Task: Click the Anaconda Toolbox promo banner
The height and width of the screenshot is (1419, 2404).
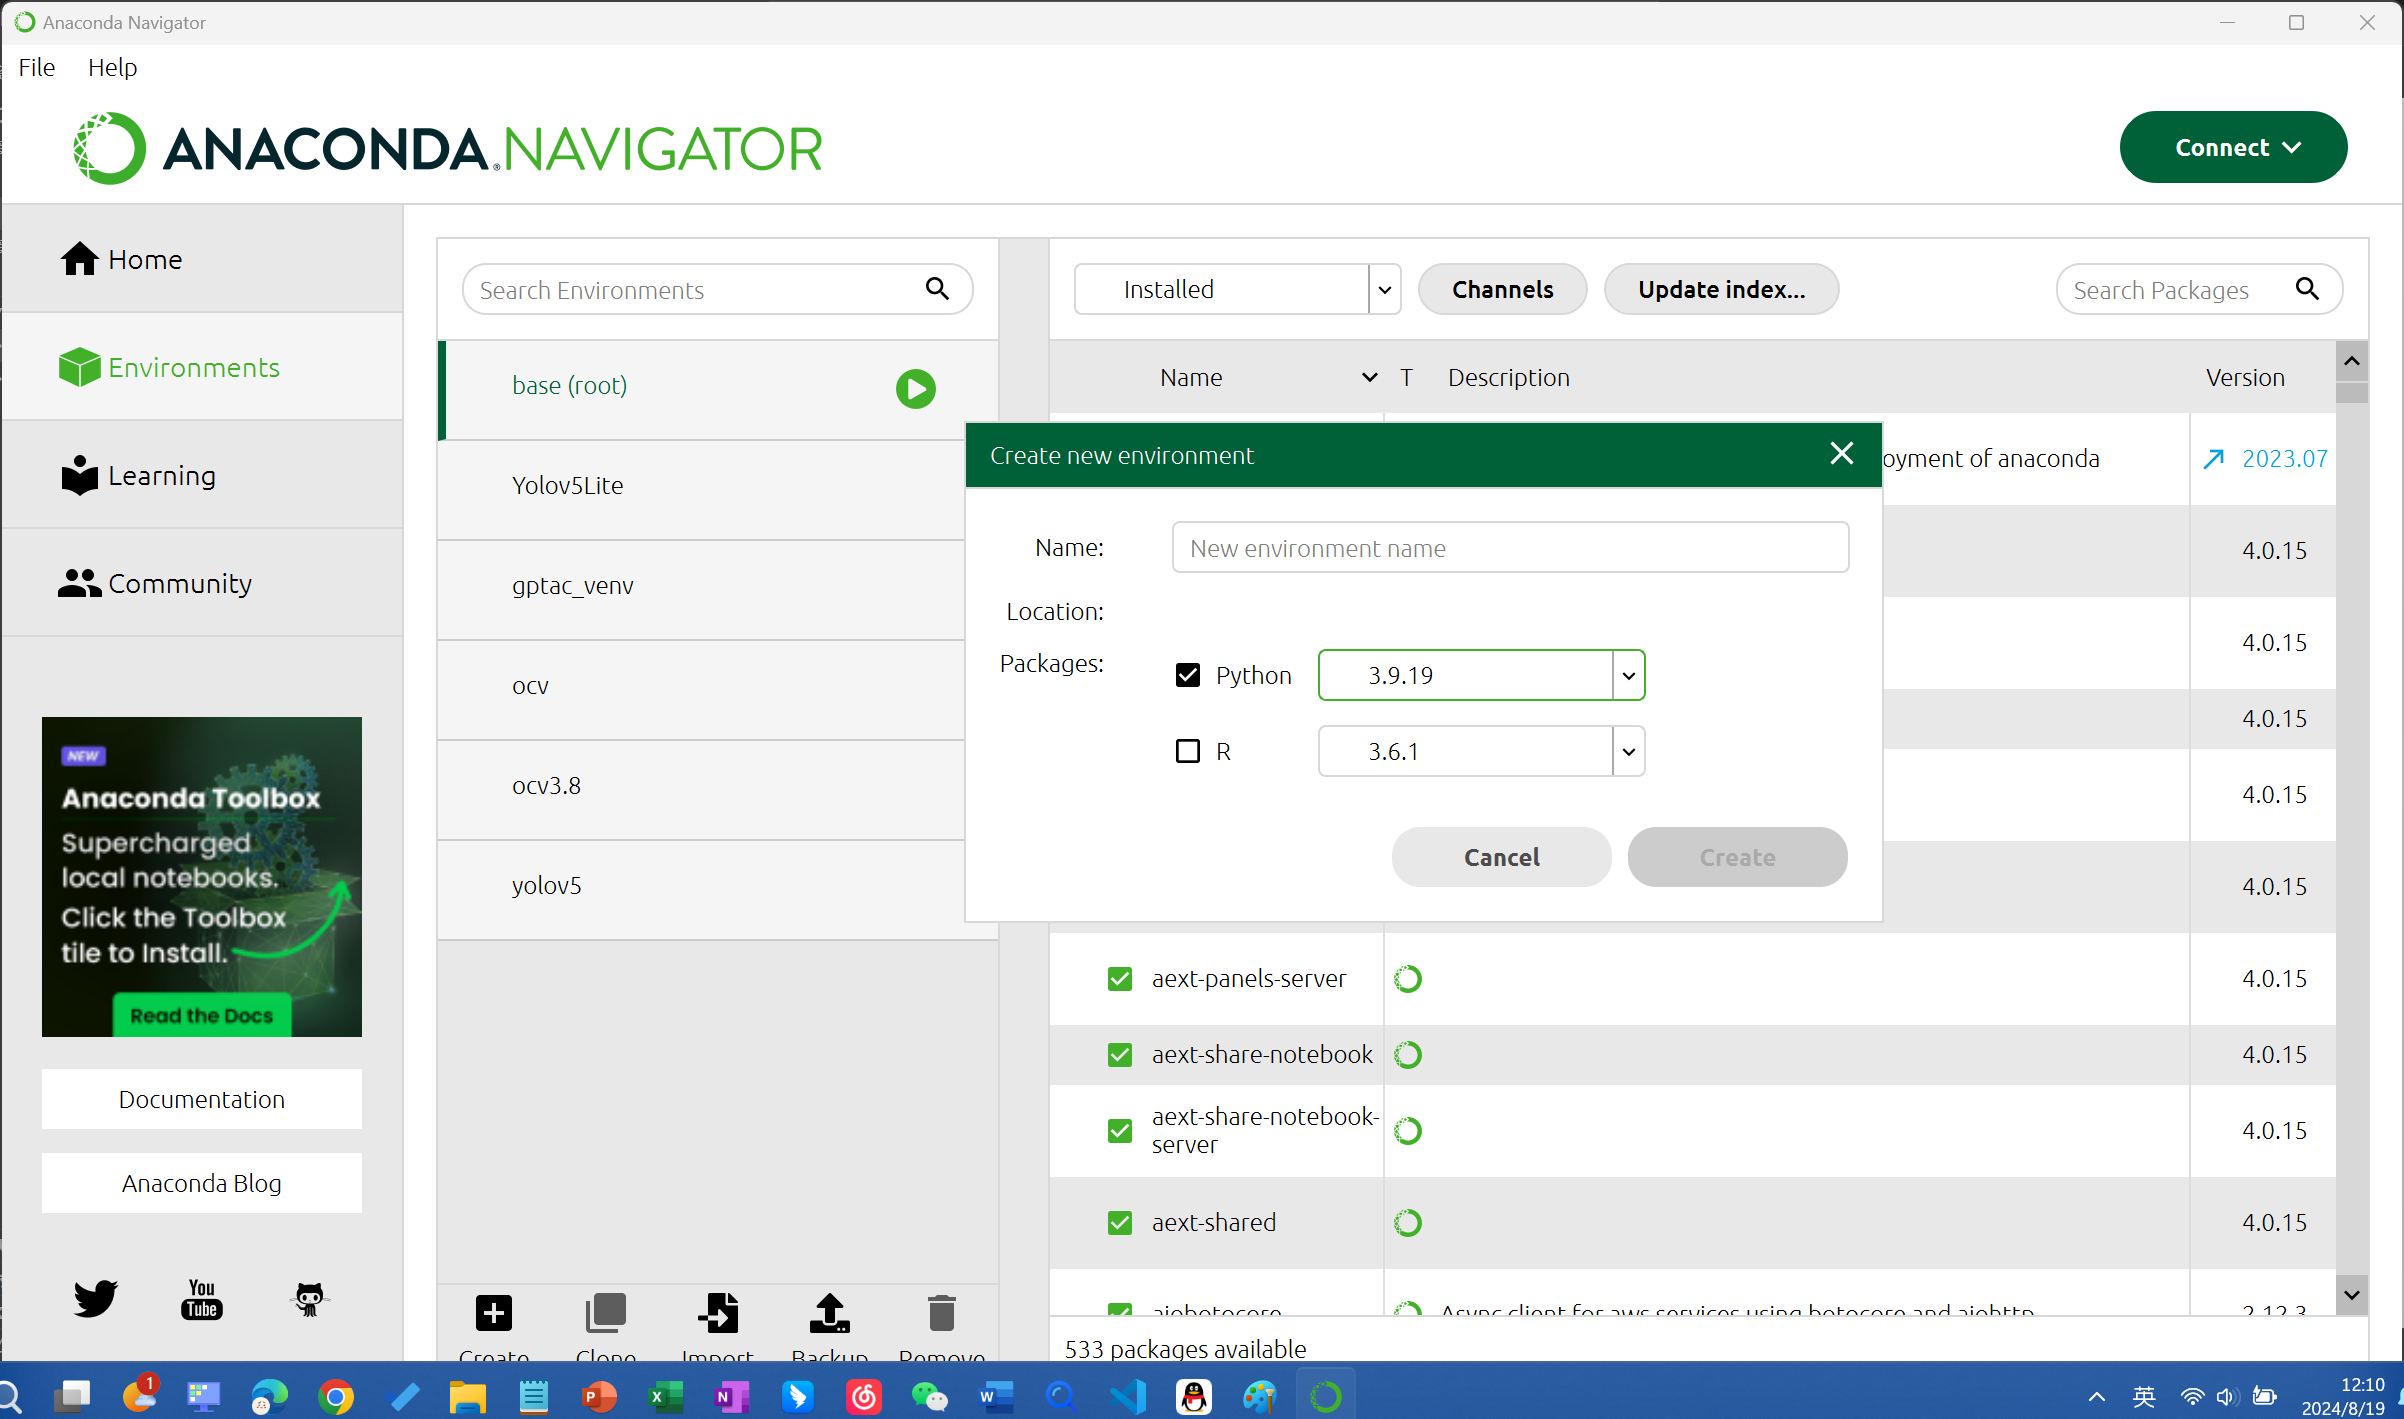Action: pos(202,876)
